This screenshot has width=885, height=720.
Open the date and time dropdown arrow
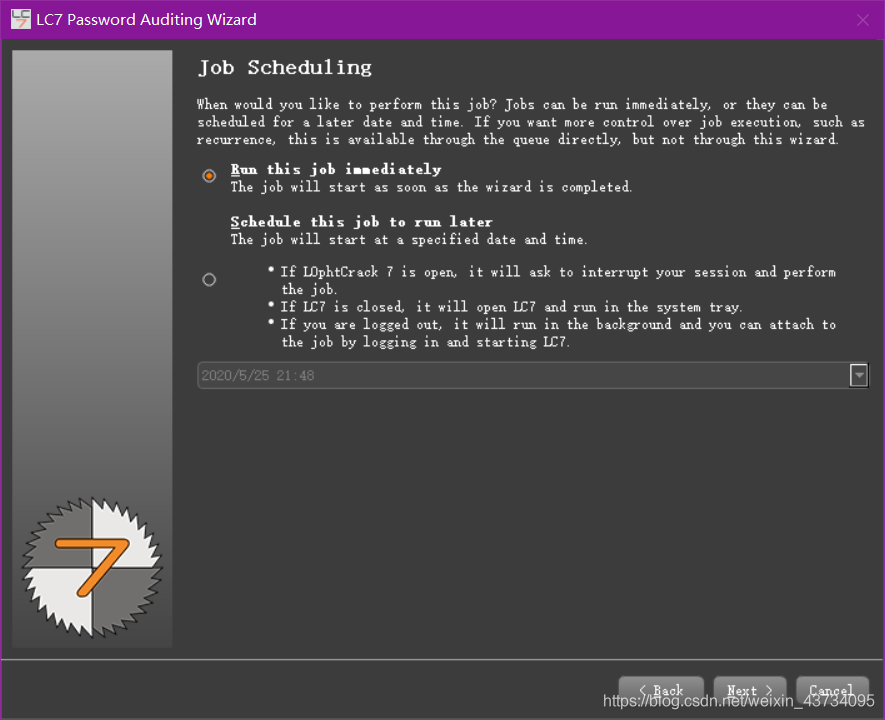(x=858, y=375)
